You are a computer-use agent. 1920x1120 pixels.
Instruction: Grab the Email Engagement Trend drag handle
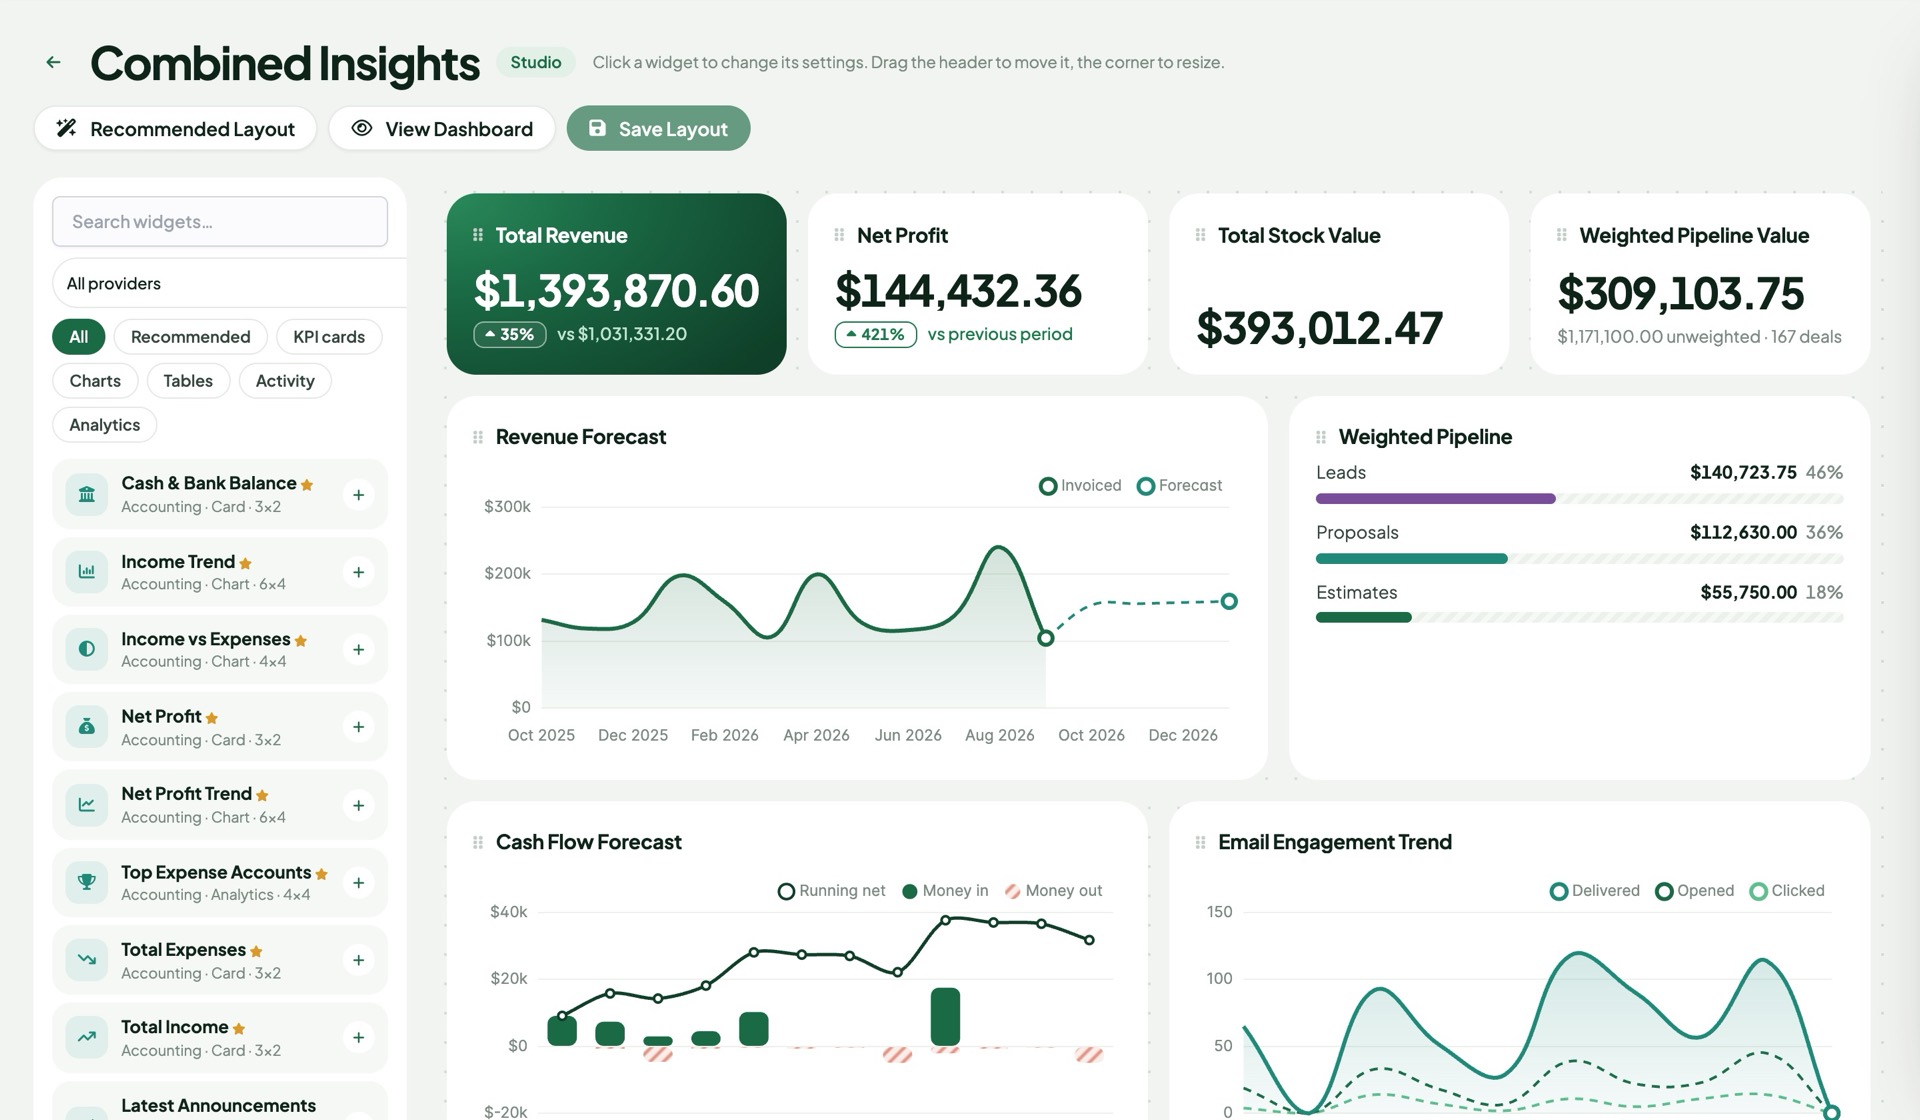[x=1200, y=842]
